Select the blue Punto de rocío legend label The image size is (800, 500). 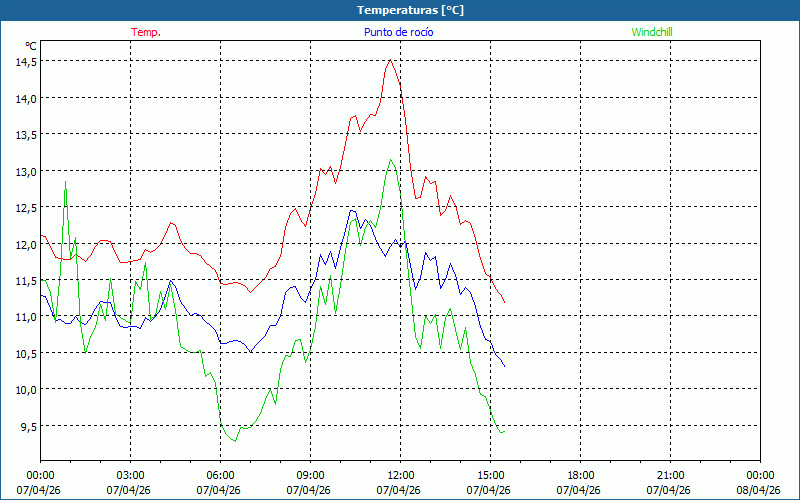(x=398, y=32)
